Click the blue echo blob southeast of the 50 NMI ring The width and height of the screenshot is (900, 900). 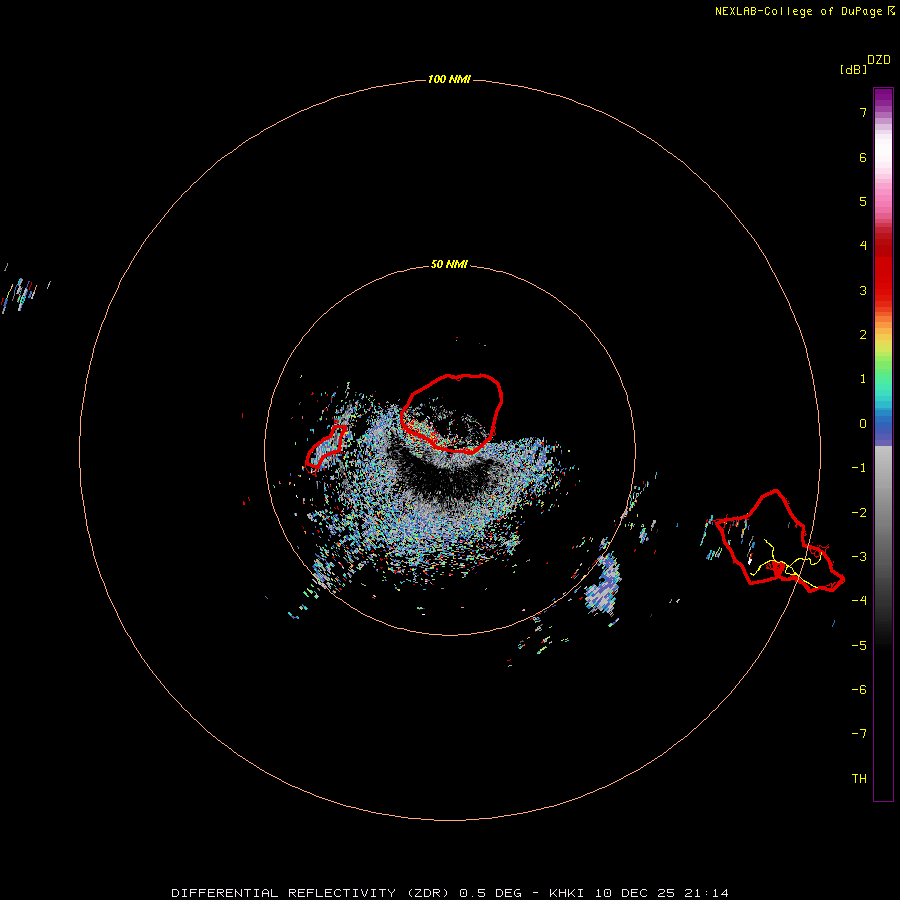[604, 583]
